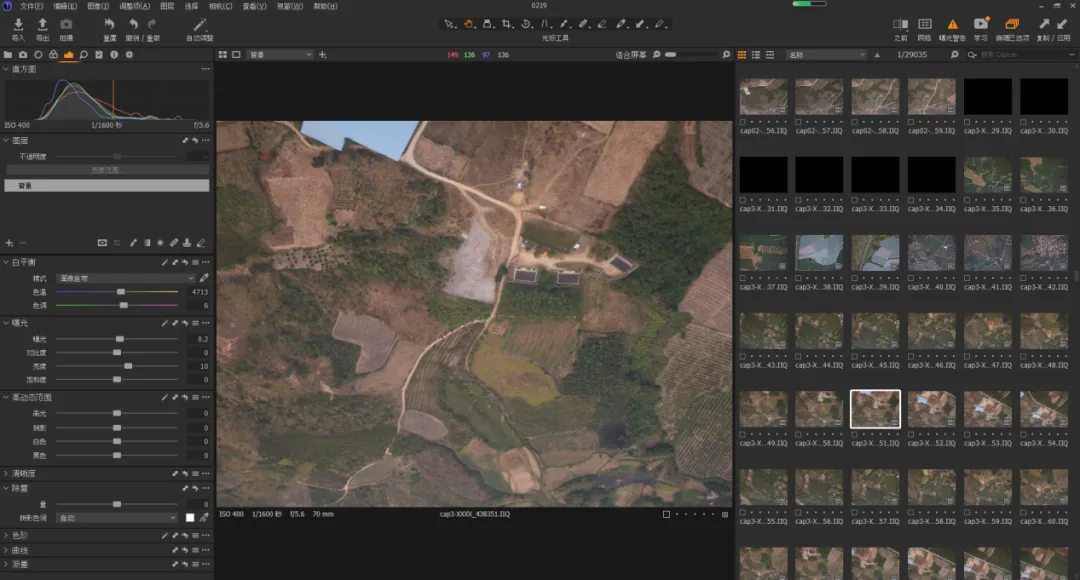Click the 导入 (Import) icon
The image size is (1080, 580).
[x=18, y=24]
